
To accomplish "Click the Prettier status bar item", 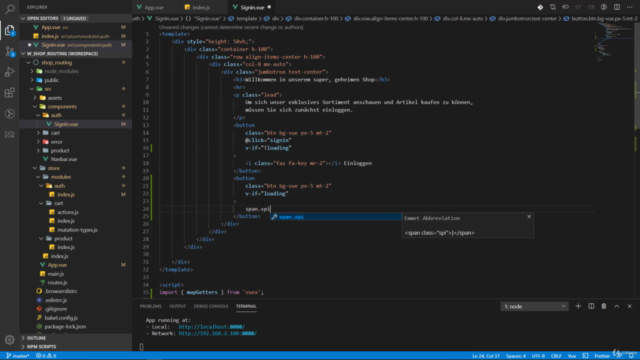I will pyautogui.click(x=602, y=356).
